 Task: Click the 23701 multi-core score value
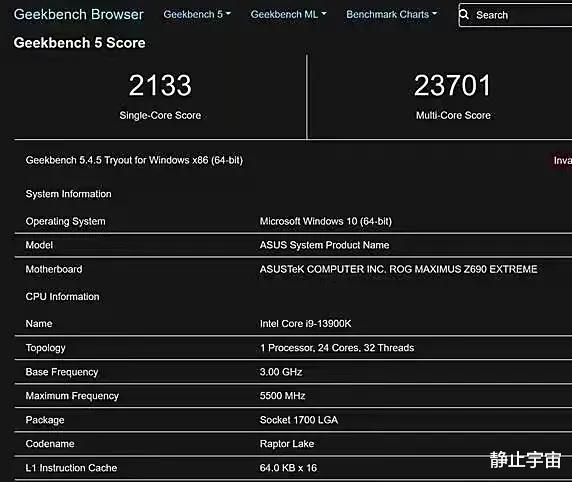point(453,85)
